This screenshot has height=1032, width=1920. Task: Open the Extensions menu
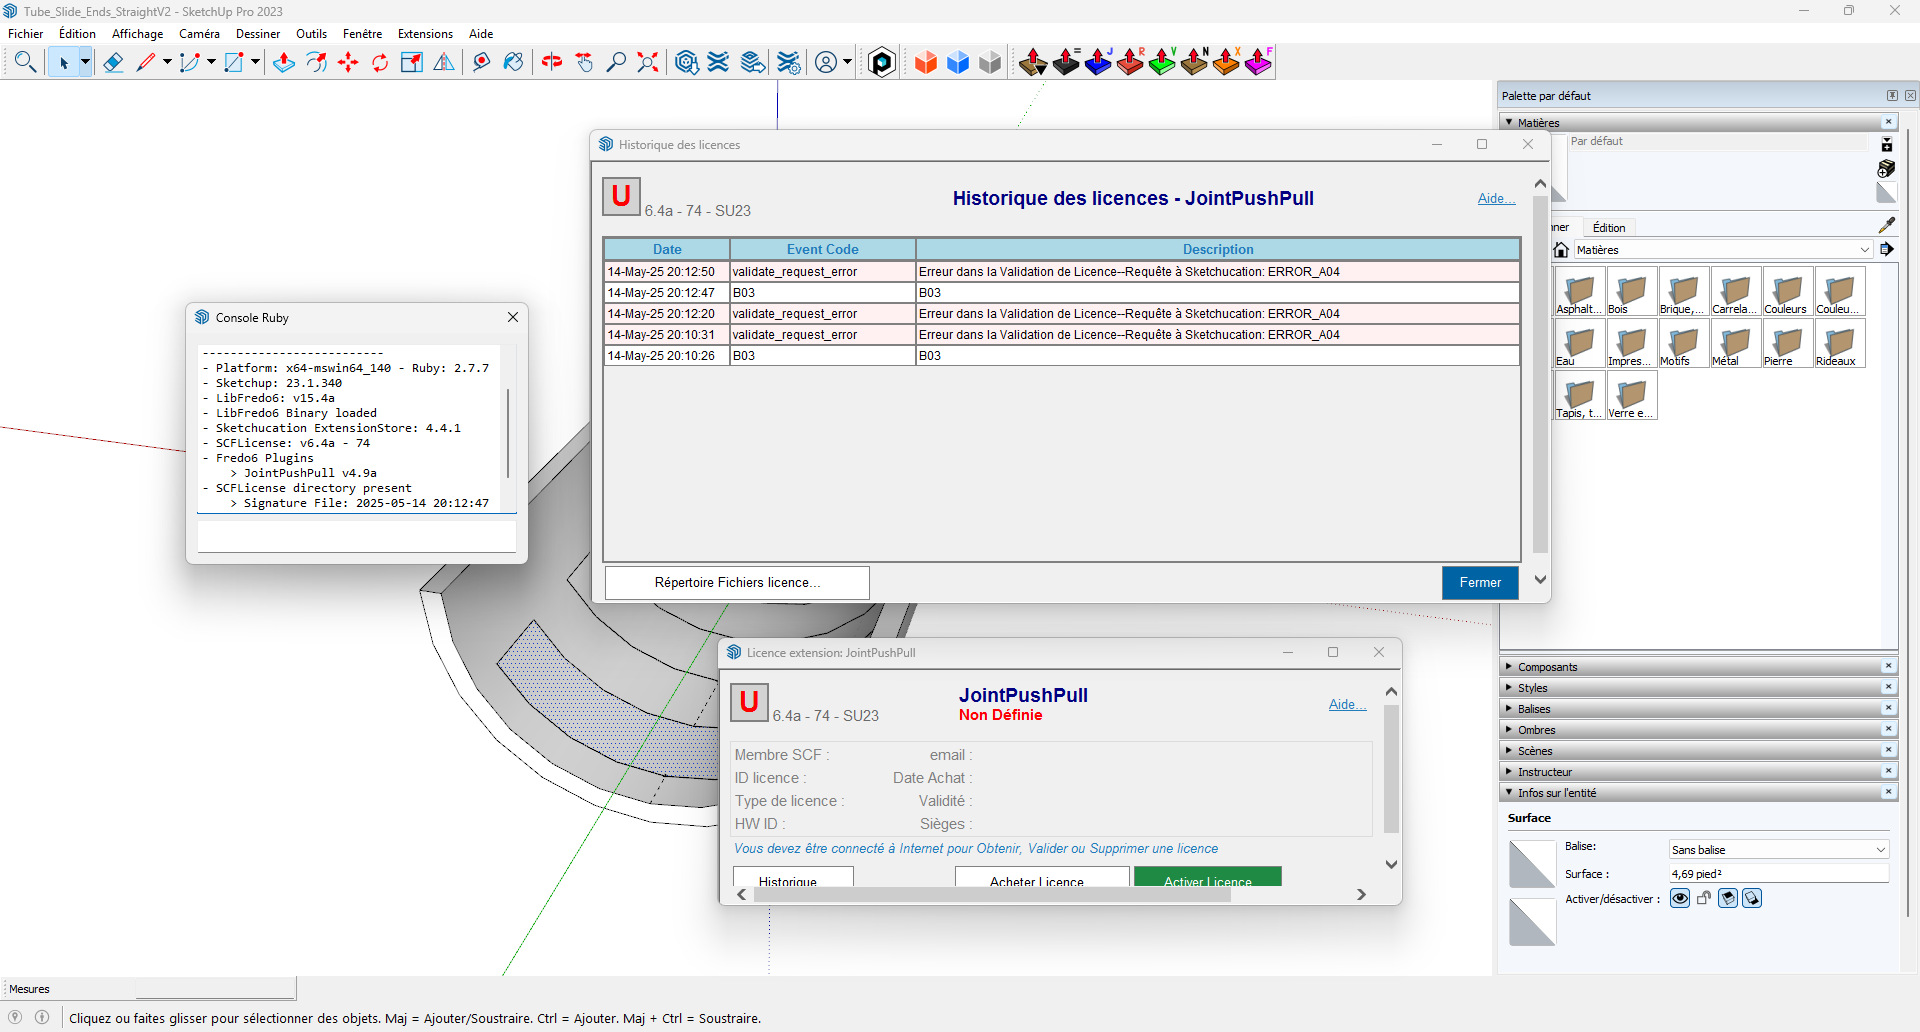click(x=425, y=34)
